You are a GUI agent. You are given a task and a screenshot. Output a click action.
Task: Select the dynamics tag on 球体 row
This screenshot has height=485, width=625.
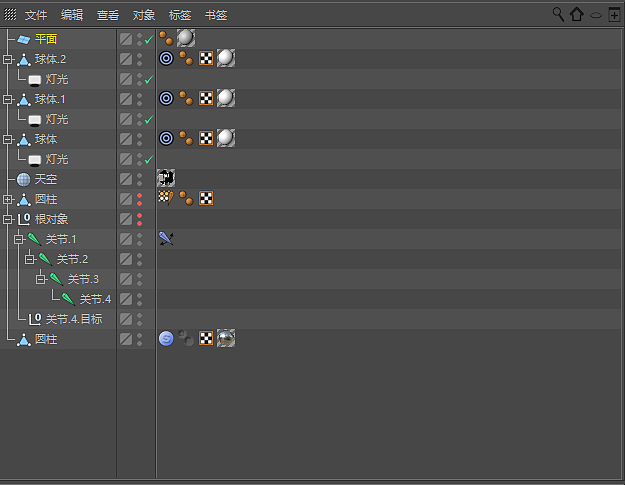tap(186, 138)
